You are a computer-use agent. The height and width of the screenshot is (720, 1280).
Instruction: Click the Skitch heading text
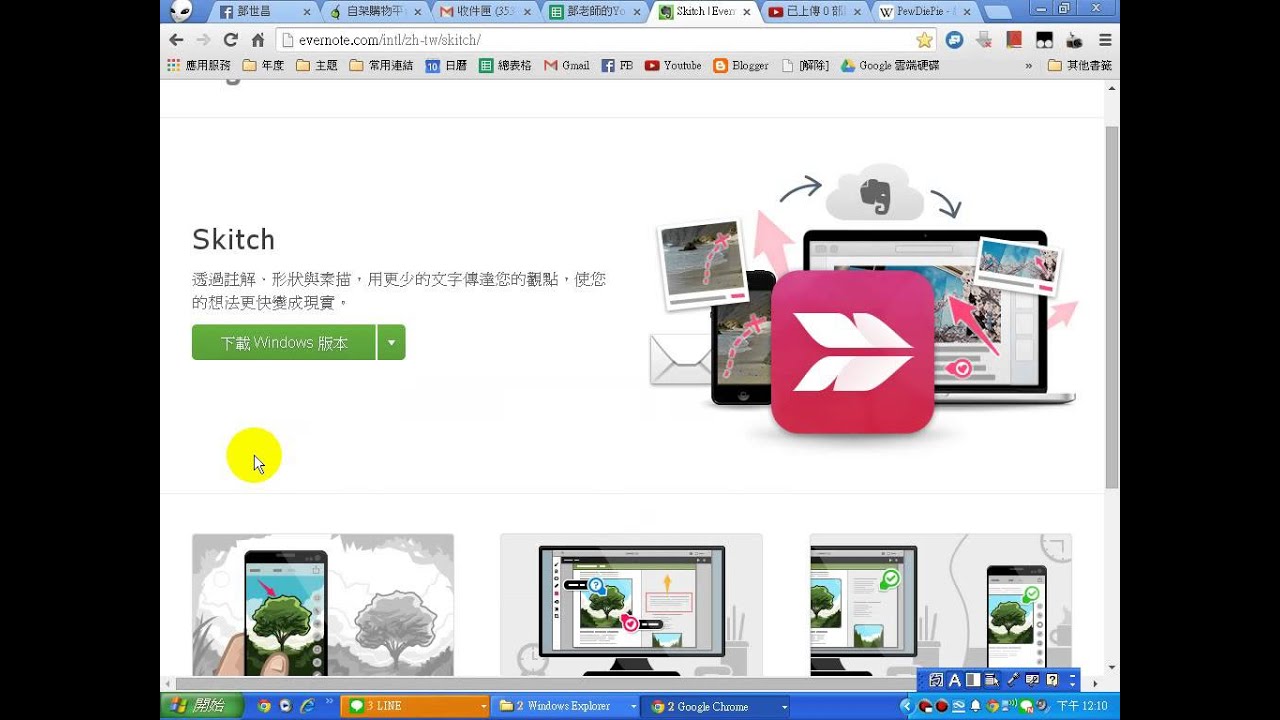click(x=233, y=239)
